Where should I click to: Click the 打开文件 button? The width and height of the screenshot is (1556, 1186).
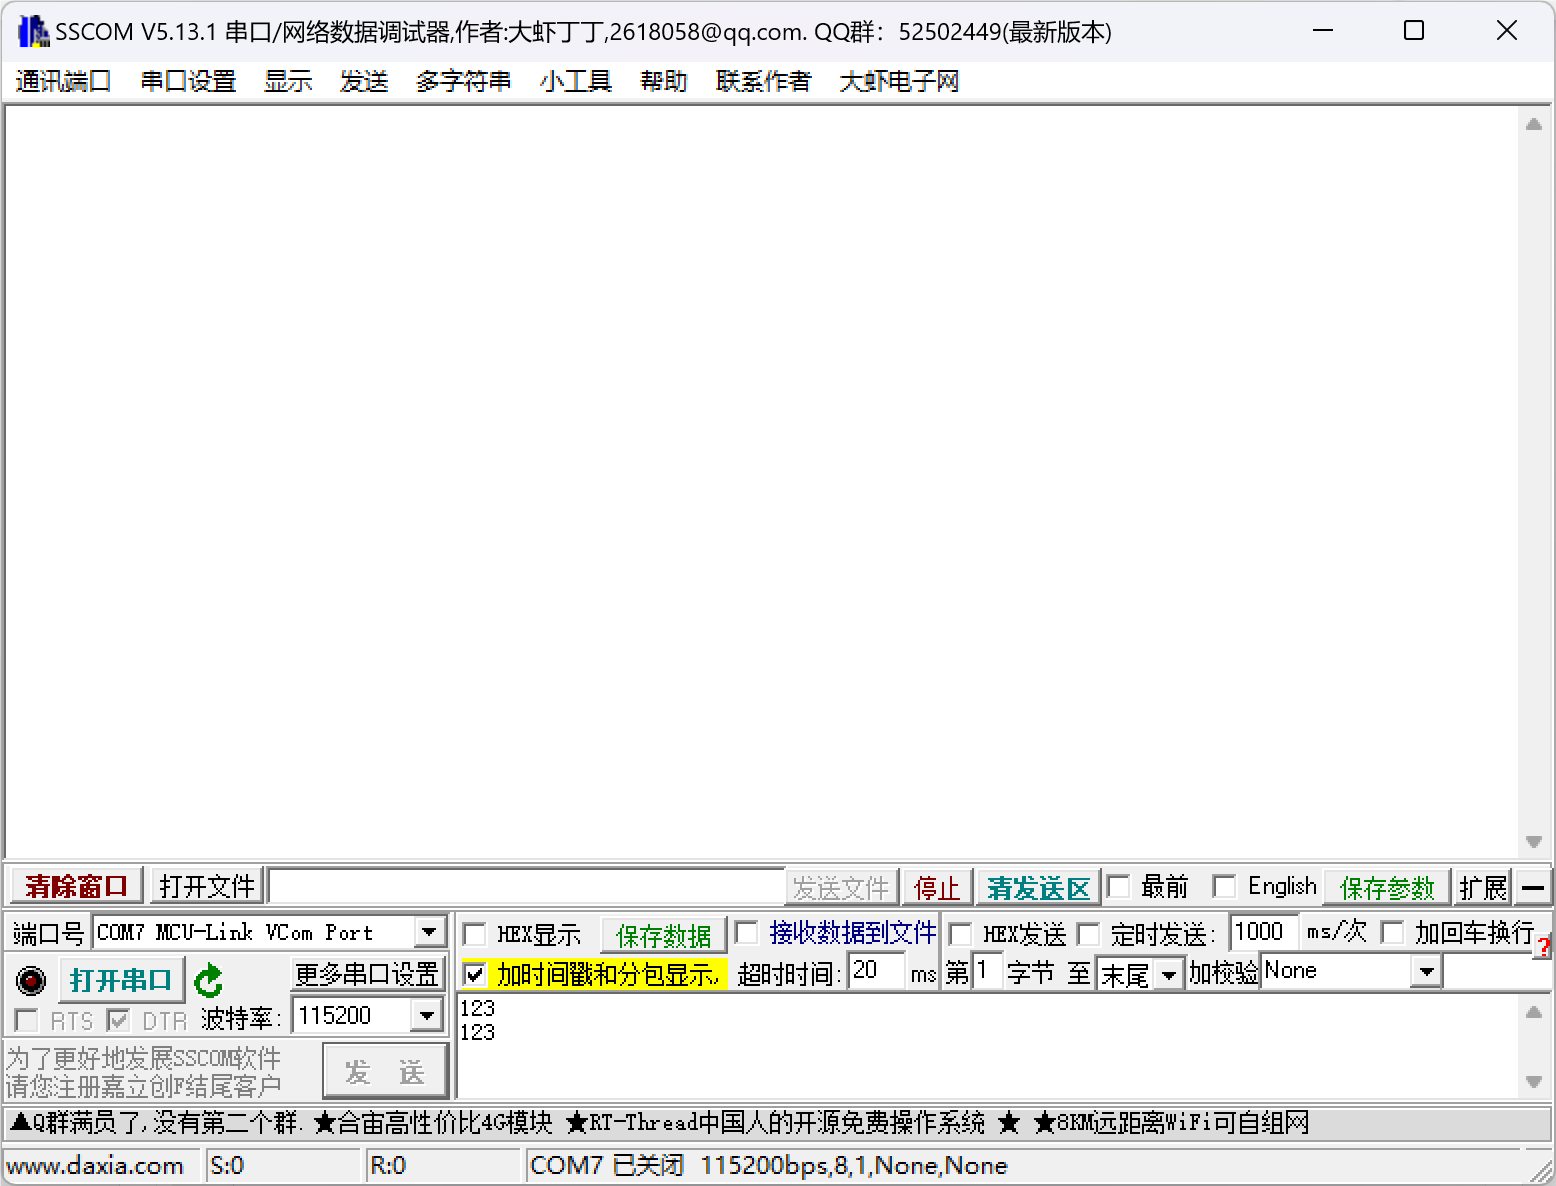[x=207, y=887]
